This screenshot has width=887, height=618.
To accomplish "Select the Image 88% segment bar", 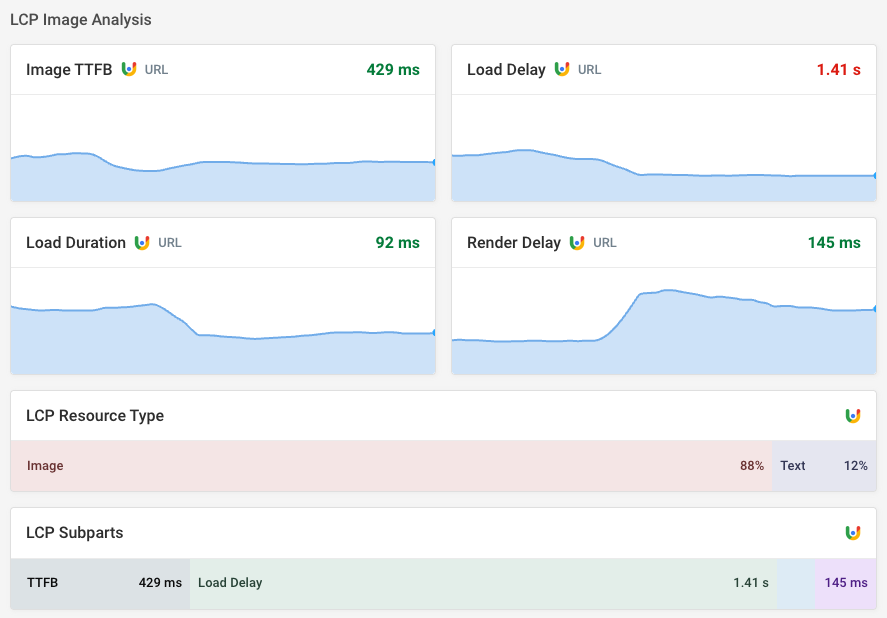I will [390, 466].
